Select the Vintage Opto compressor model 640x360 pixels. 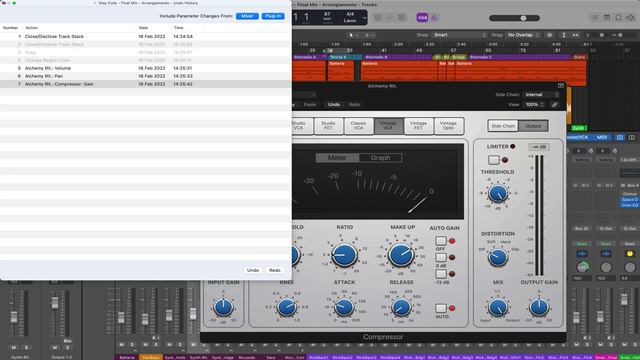[x=449, y=126]
